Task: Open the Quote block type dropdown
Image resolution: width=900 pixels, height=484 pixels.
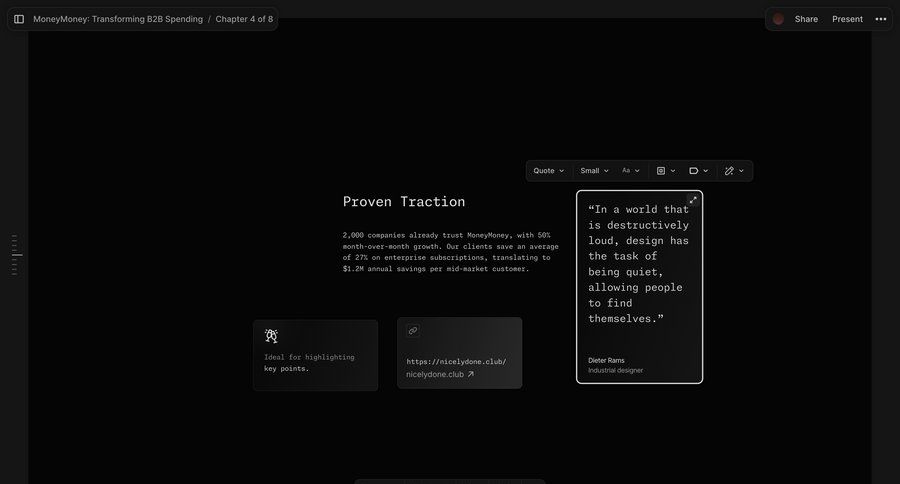Action: tap(549, 171)
